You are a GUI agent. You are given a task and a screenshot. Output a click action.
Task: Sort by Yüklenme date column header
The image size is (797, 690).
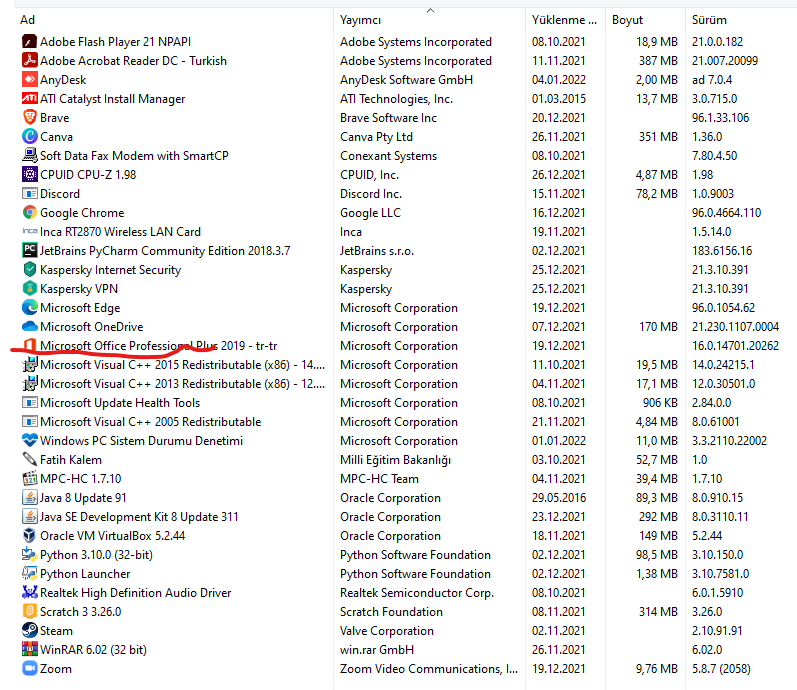click(564, 20)
